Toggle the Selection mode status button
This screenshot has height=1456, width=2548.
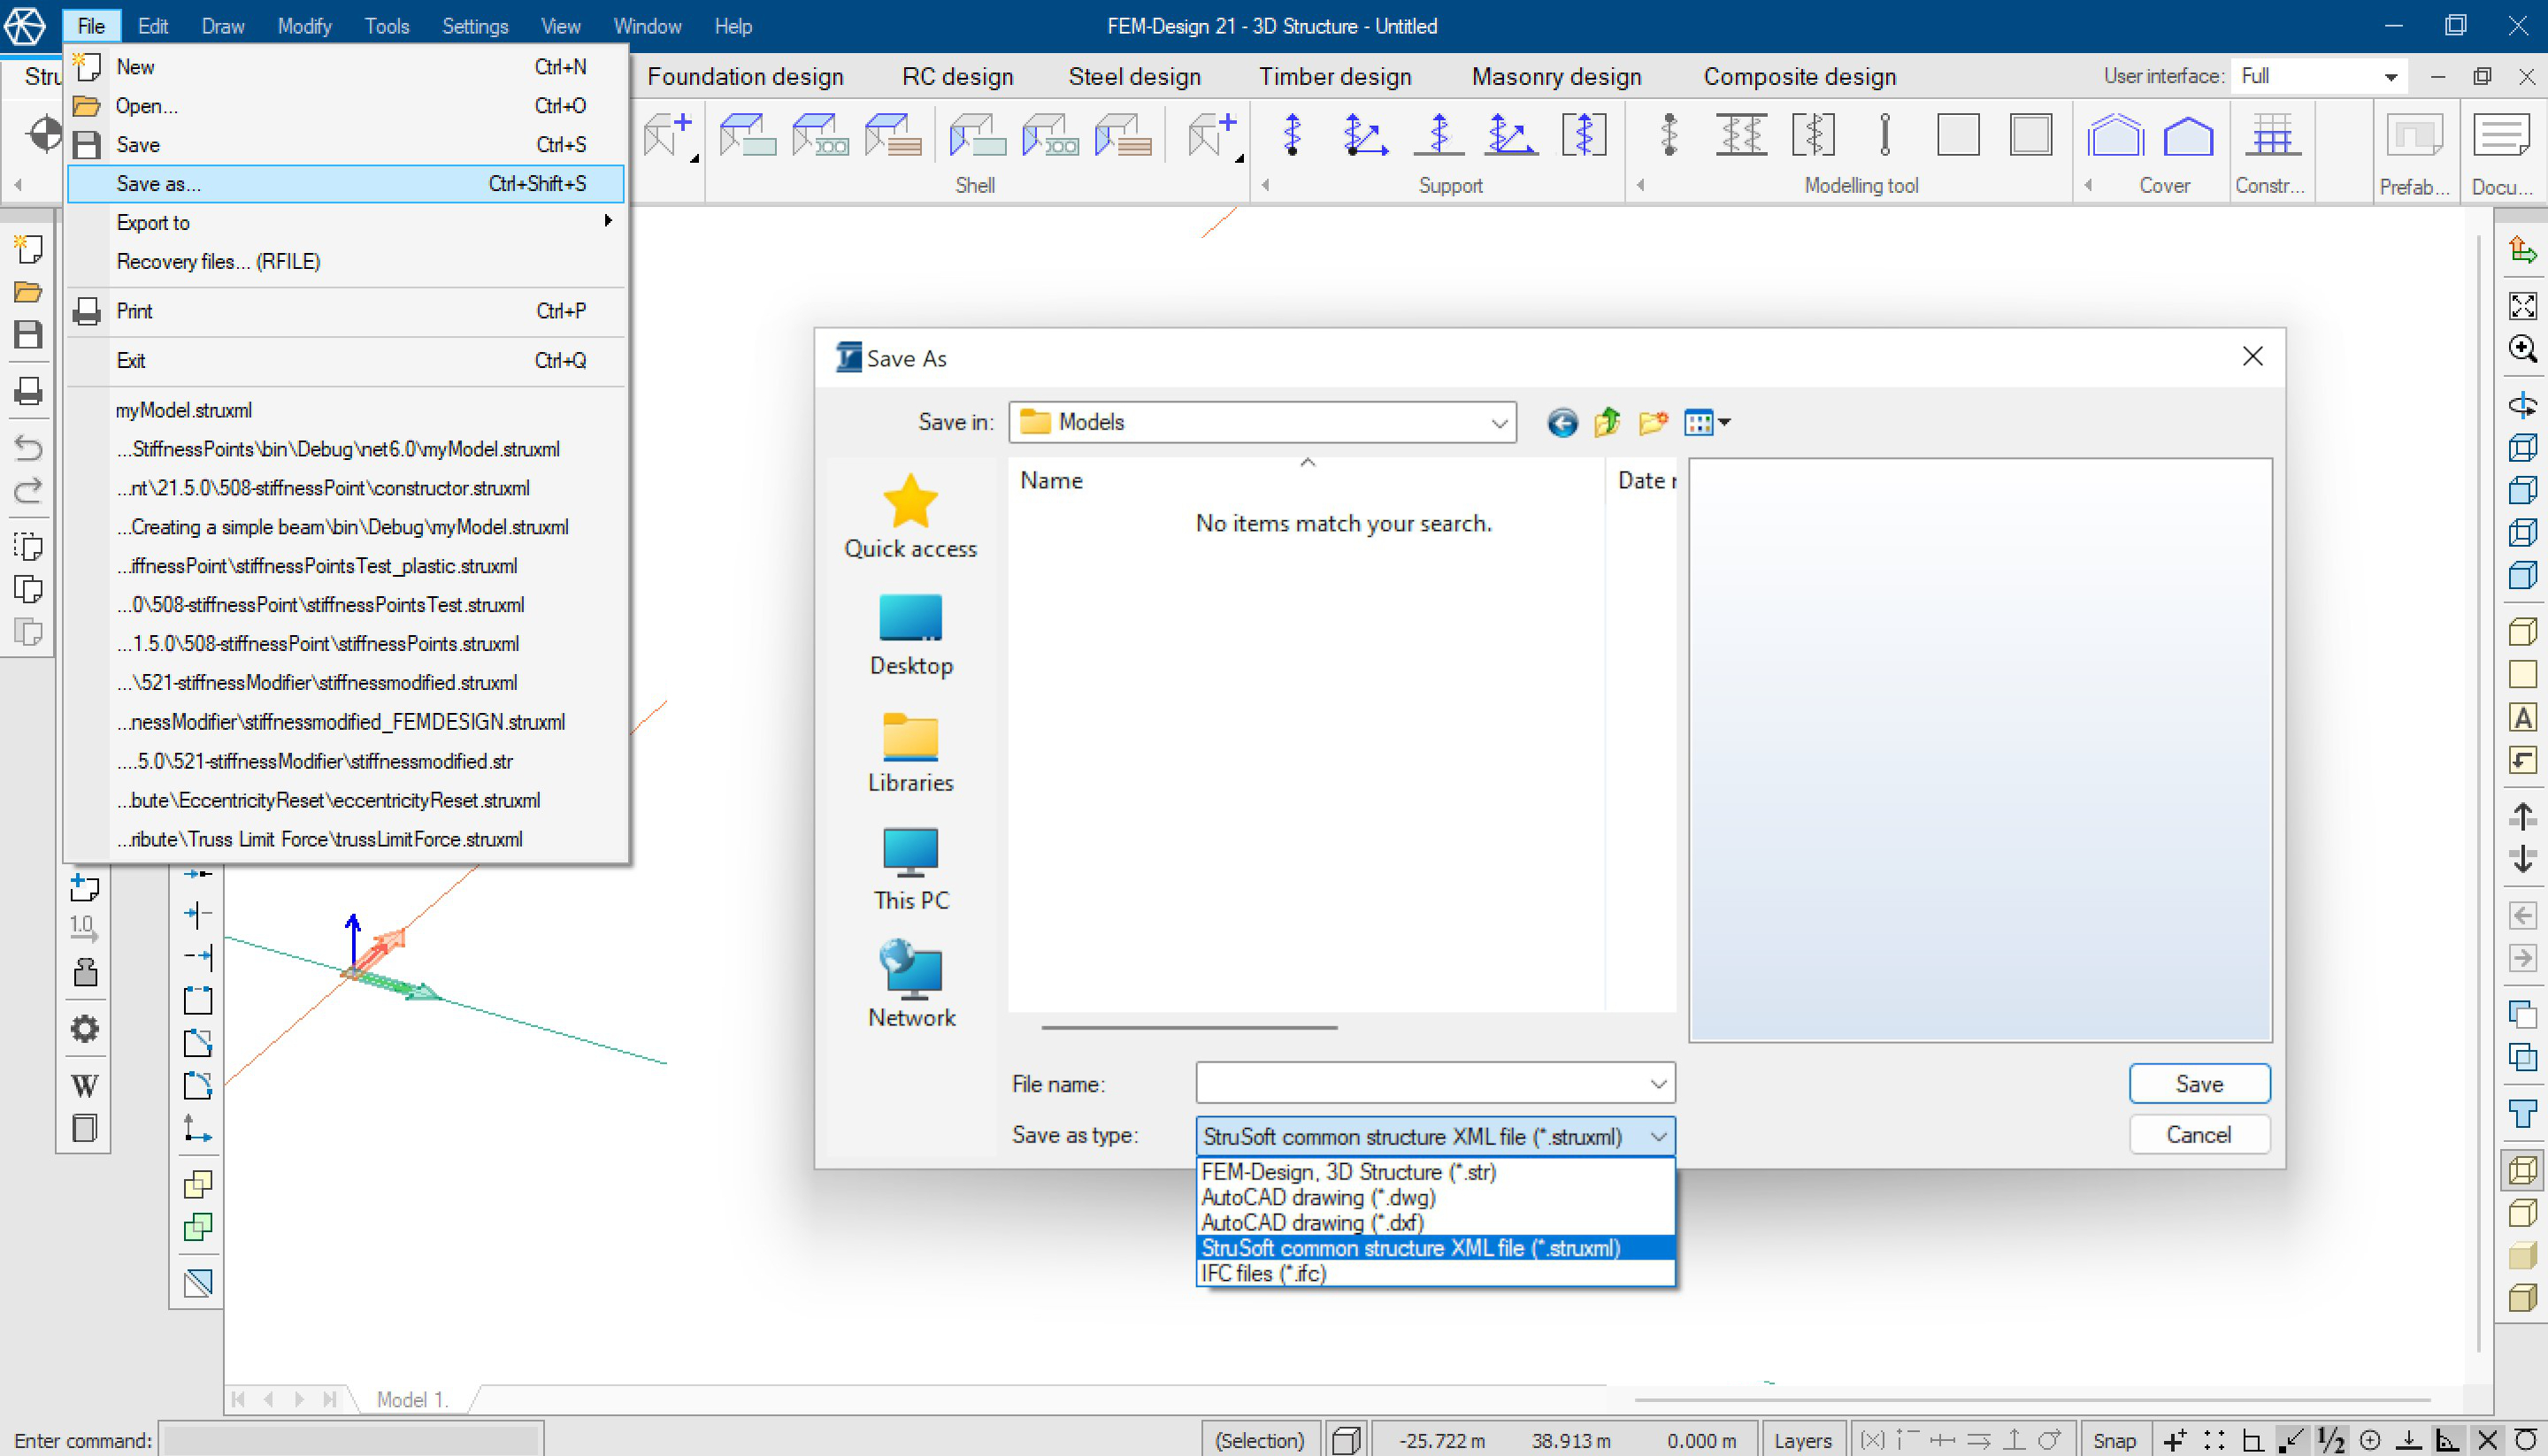coord(1259,1440)
